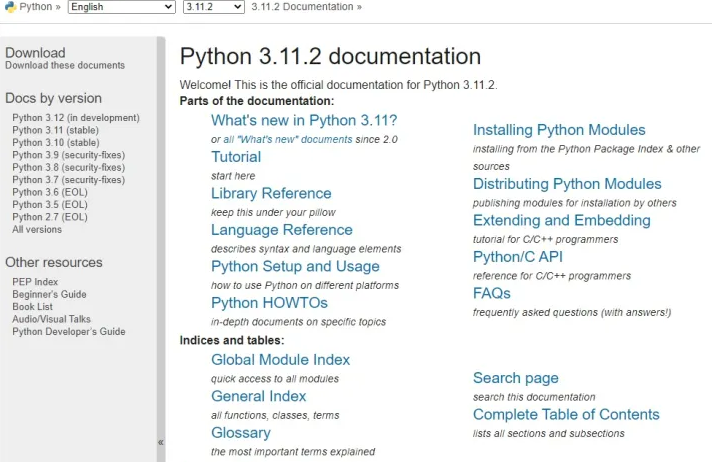The height and width of the screenshot is (462, 712).
Task: Open What's new in Python 3.11?
Action: click(304, 120)
